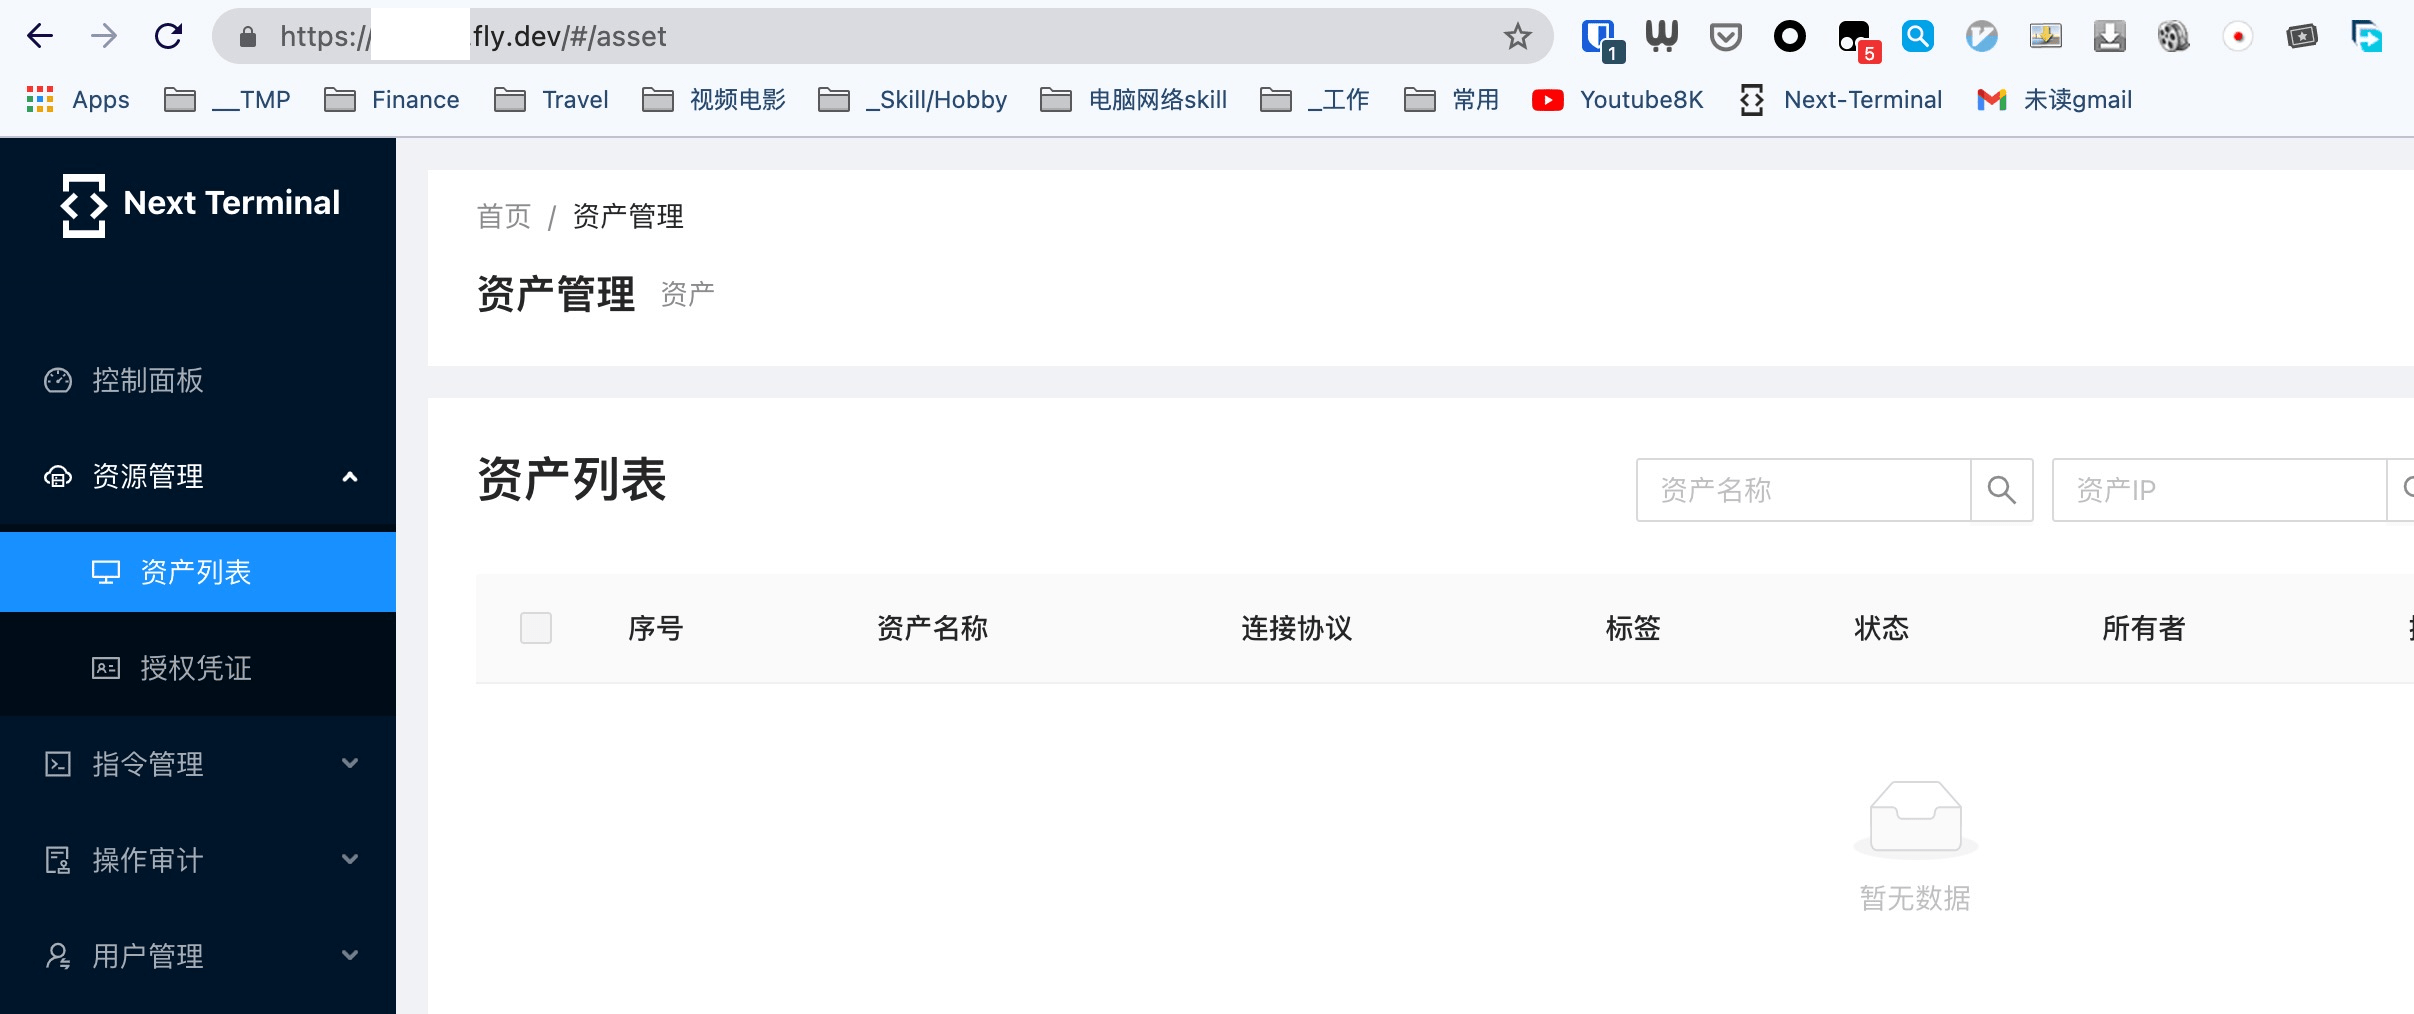Open the 电脑网络skill bookmark folder

coord(1134,99)
